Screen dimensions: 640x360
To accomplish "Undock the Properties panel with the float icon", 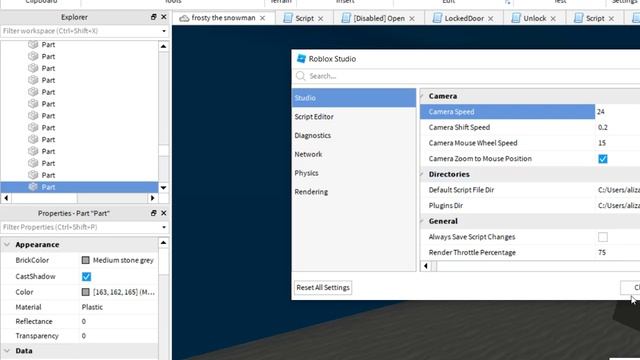I will pyautogui.click(x=153, y=213).
